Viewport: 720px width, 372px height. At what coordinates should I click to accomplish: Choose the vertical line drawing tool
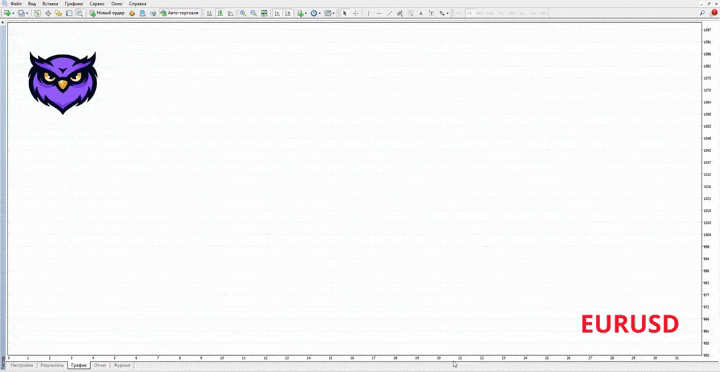pos(368,13)
